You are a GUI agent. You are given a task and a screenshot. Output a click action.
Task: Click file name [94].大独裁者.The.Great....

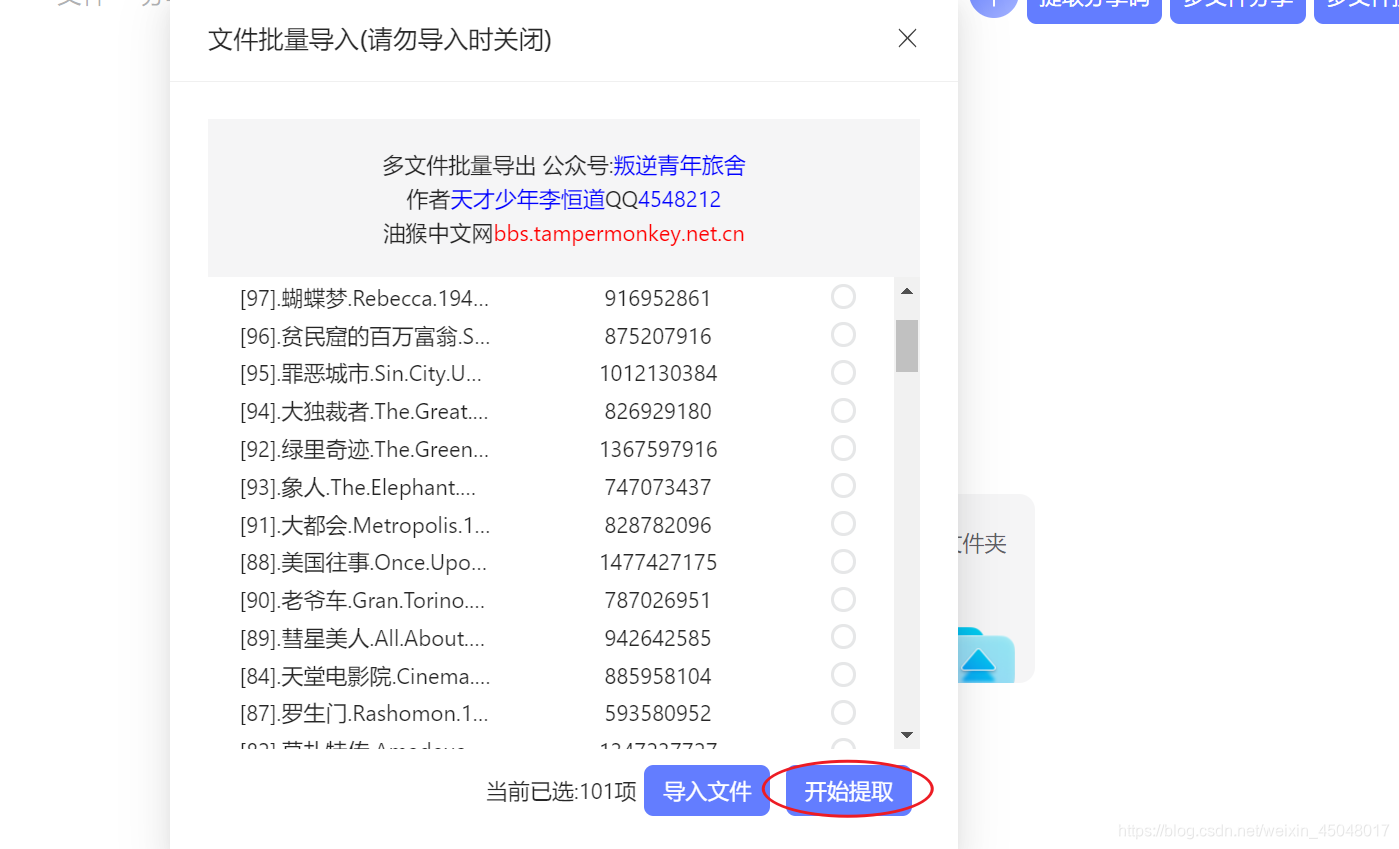coord(364,412)
